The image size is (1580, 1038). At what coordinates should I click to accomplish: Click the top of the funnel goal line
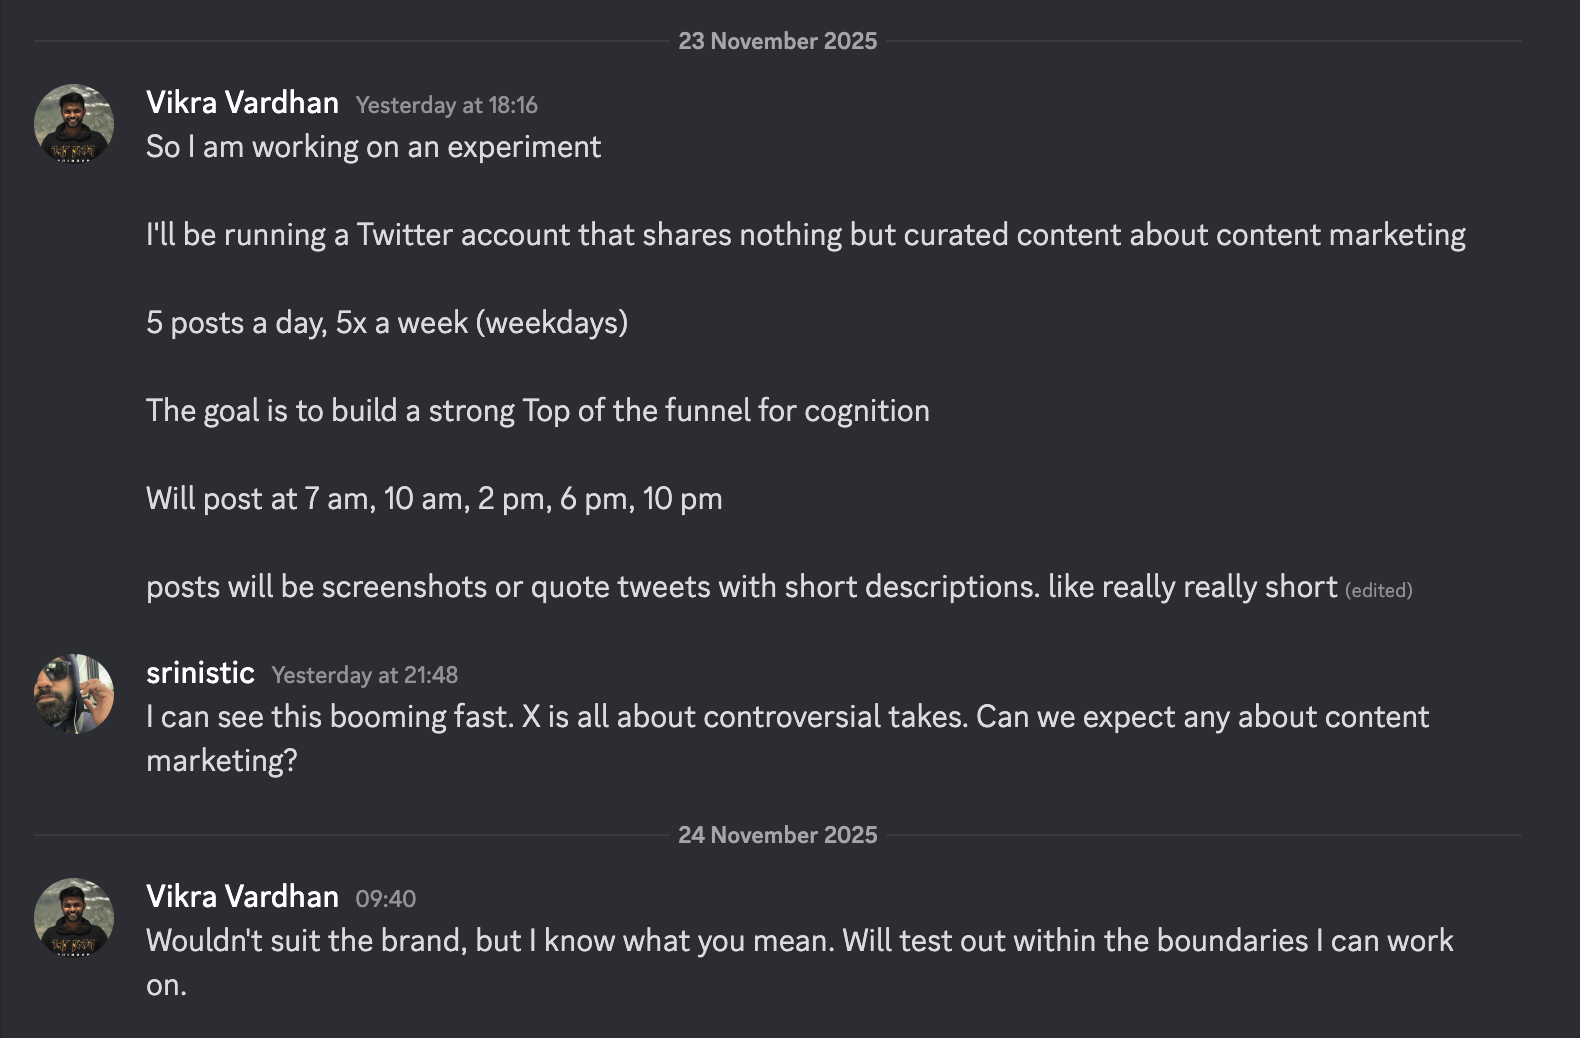coord(537,410)
